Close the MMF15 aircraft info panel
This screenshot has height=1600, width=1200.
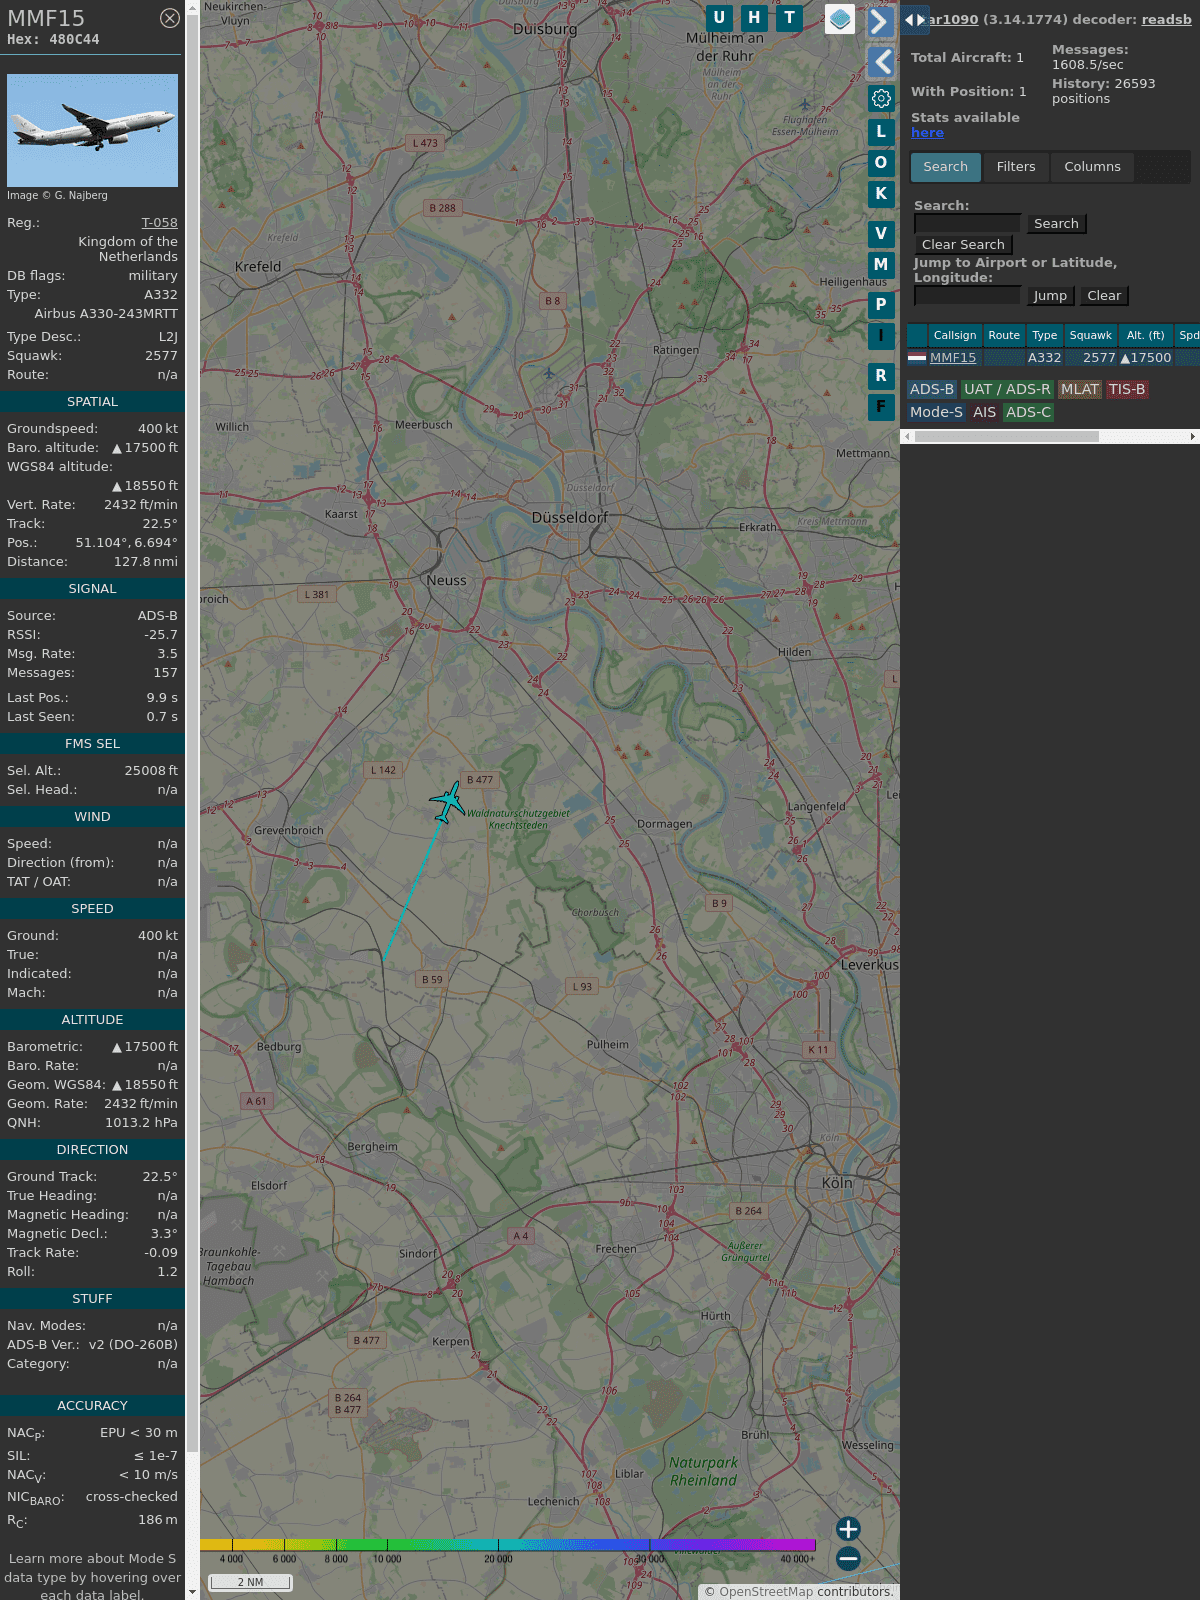(x=170, y=18)
